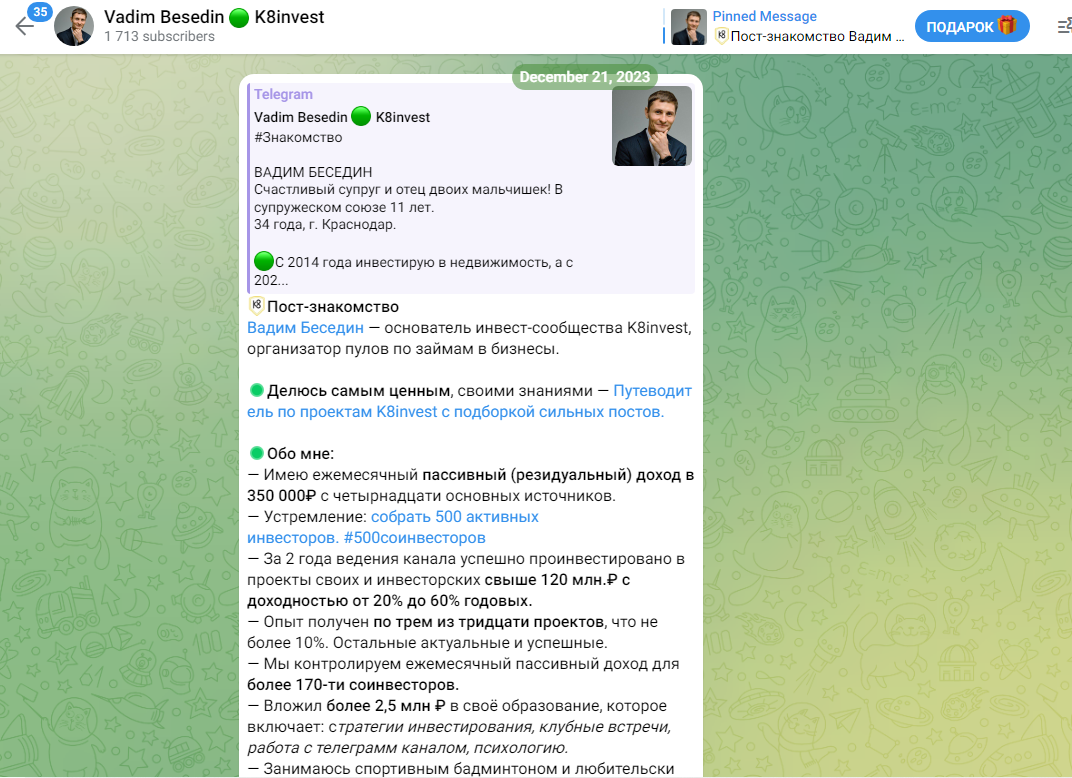
Task: Go back using the arrow icon
Action: click(25, 27)
